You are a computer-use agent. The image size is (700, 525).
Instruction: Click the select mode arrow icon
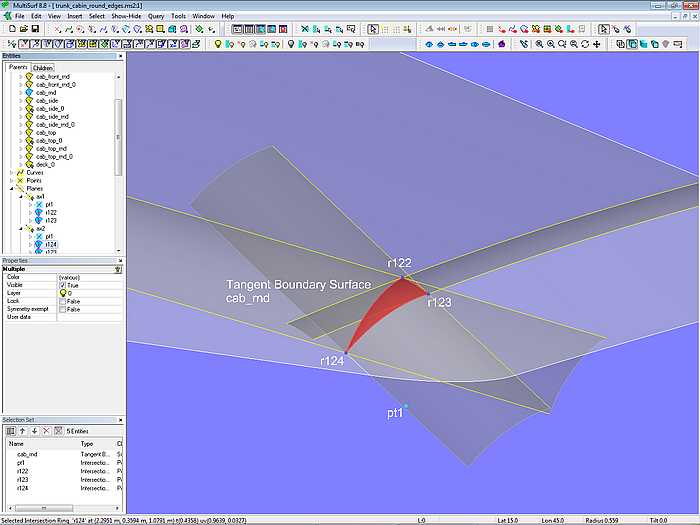click(373, 30)
